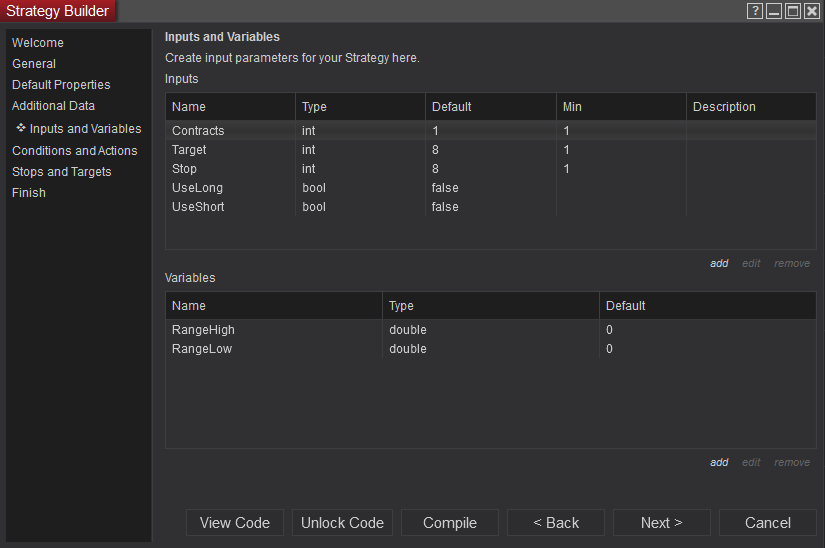825x548 pixels.
Task: Select the RangeHigh variable row
Action: (x=203, y=330)
